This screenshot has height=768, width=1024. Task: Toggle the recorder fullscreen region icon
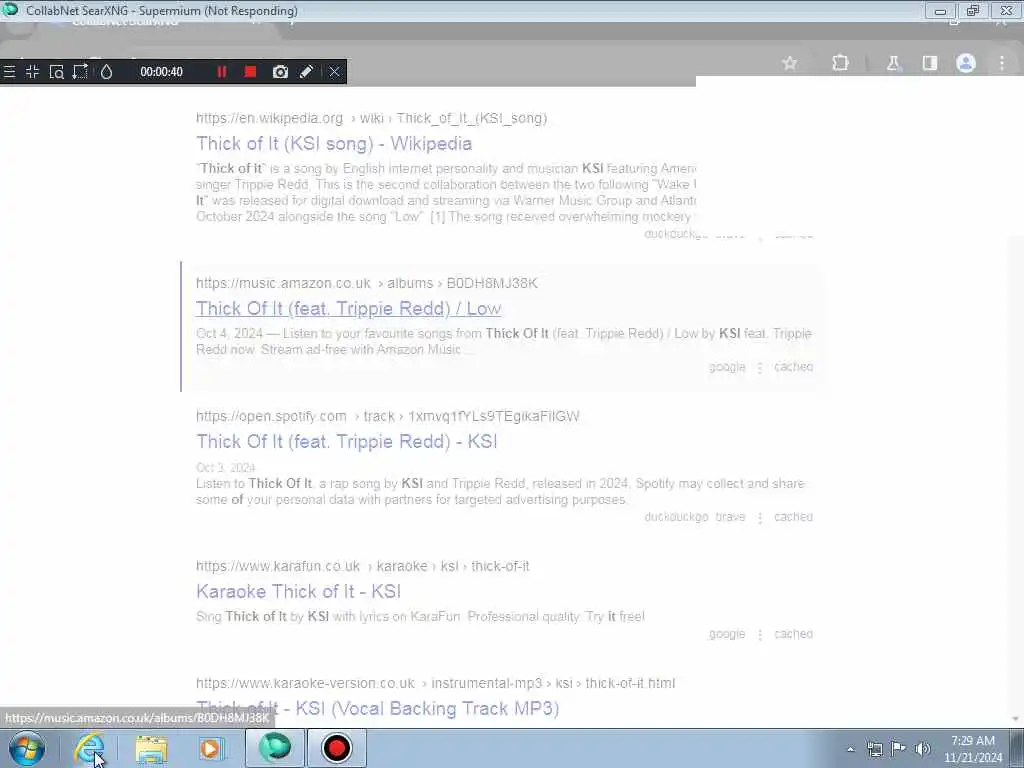pyautogui.click(x=33, y=72)
